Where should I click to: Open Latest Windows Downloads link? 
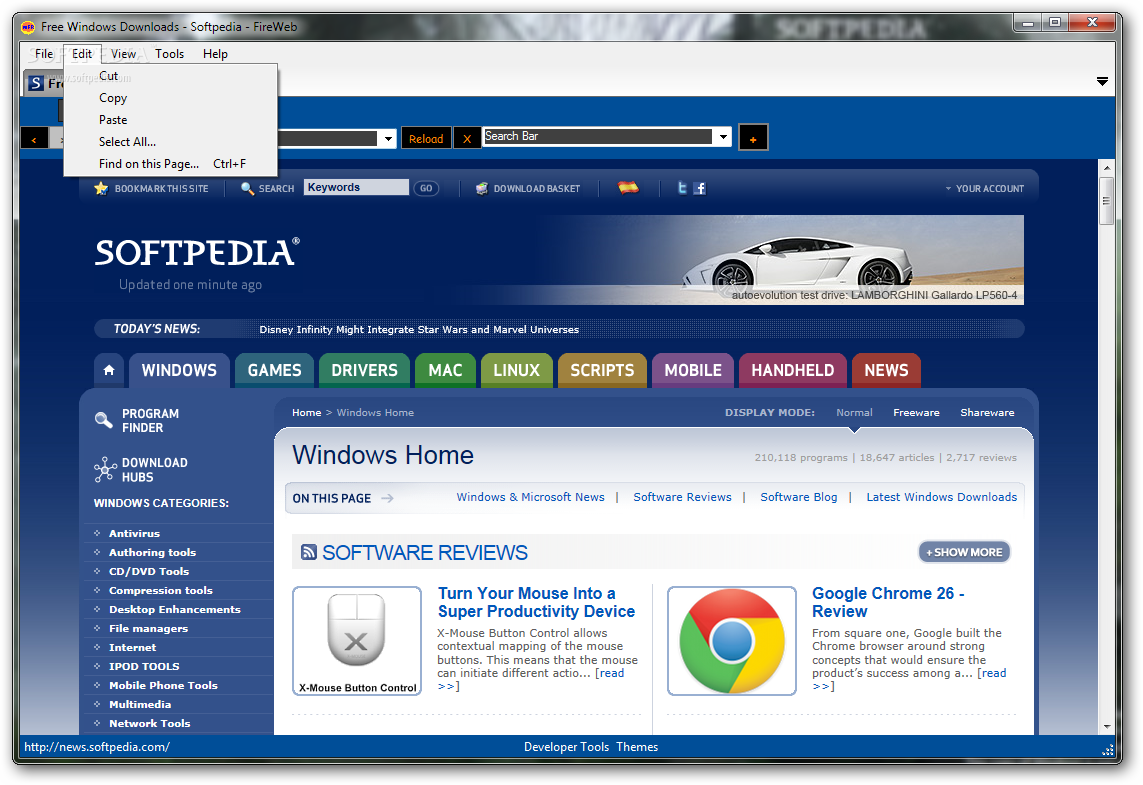[x=942, y=497]
